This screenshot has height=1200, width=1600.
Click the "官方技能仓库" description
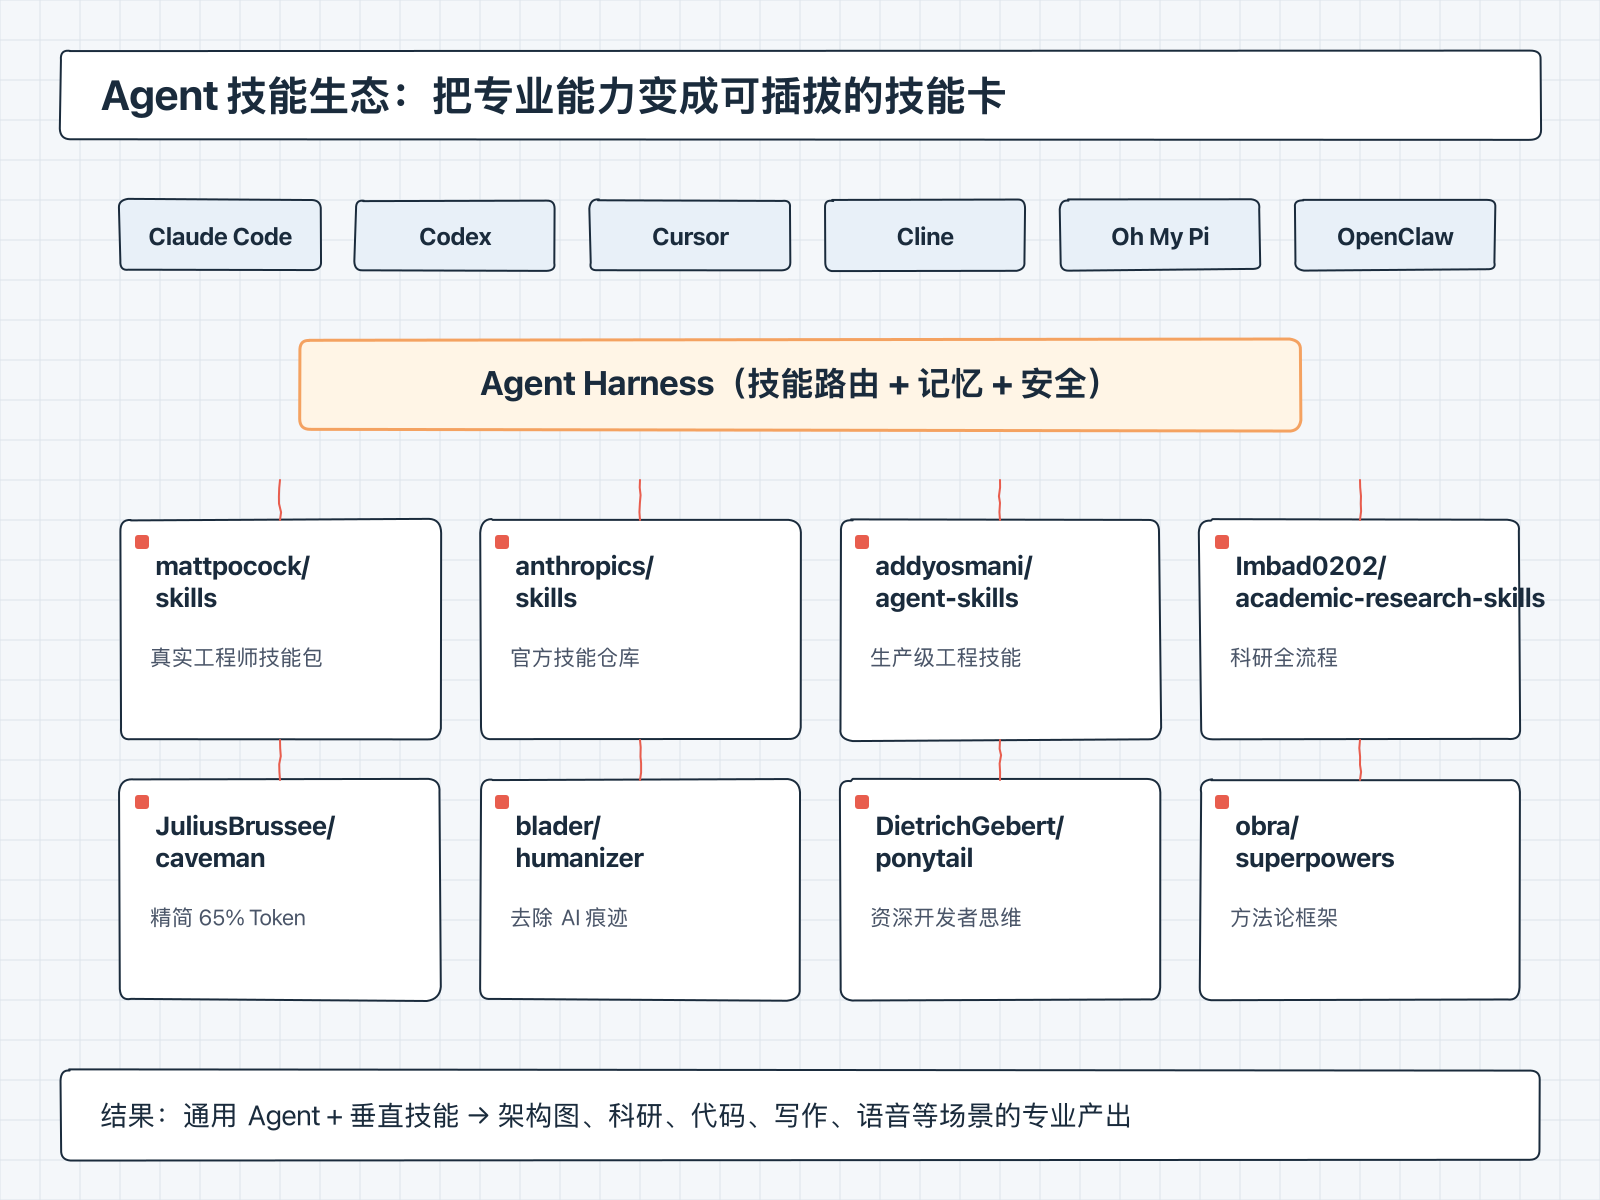(575, 657)
